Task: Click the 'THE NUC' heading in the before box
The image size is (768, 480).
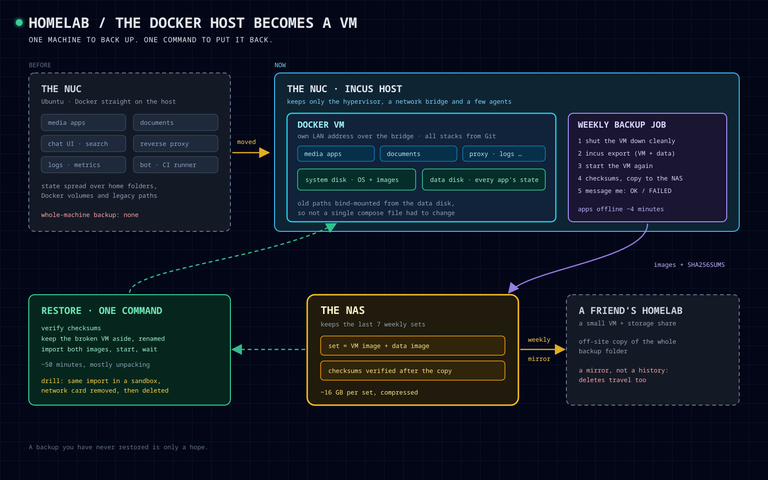Action: 61,89
